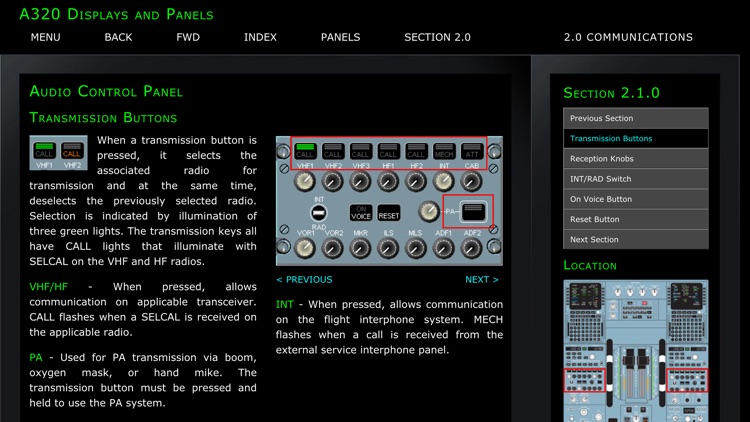Image resolution: width=750 pixels, height=422 pixels.
Task: Open the INDEX page
Action: point(260,37)
